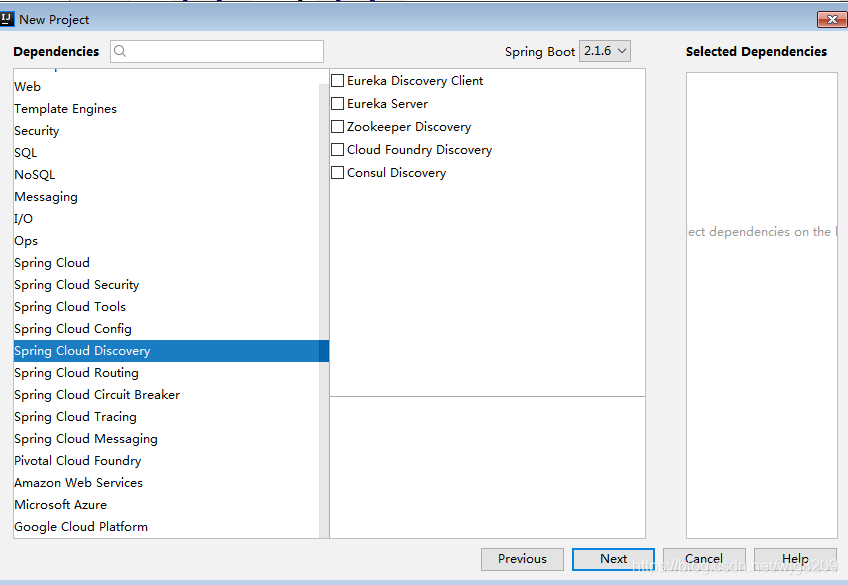This screenshot has height=585, width=848.
Task: Select Spring Cloud Tools category
Action: click(167, 307)
